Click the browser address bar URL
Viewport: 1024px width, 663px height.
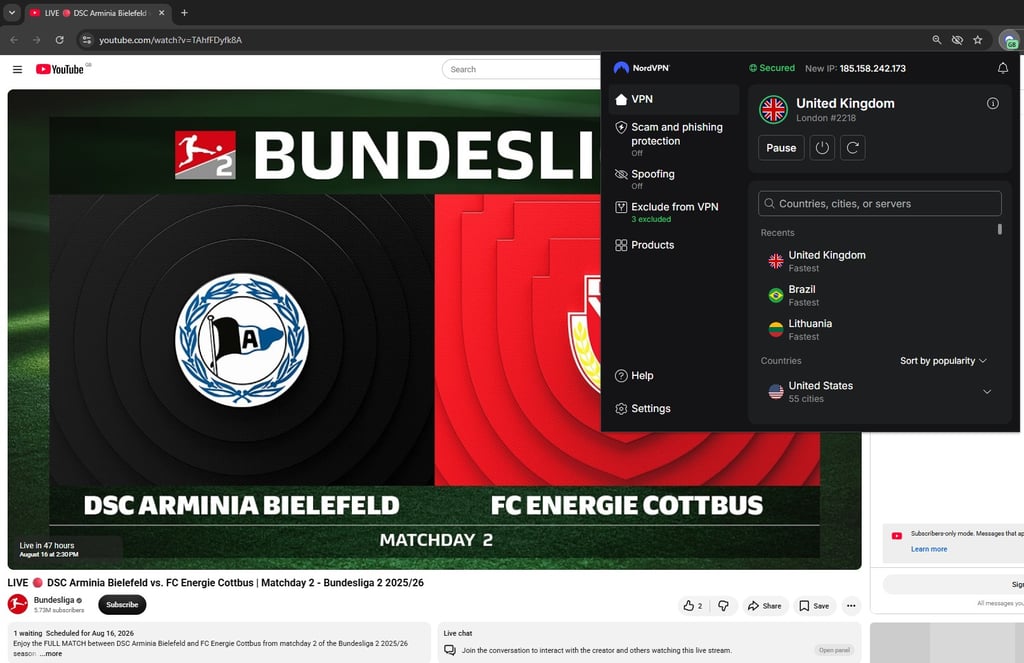point(170,40)
